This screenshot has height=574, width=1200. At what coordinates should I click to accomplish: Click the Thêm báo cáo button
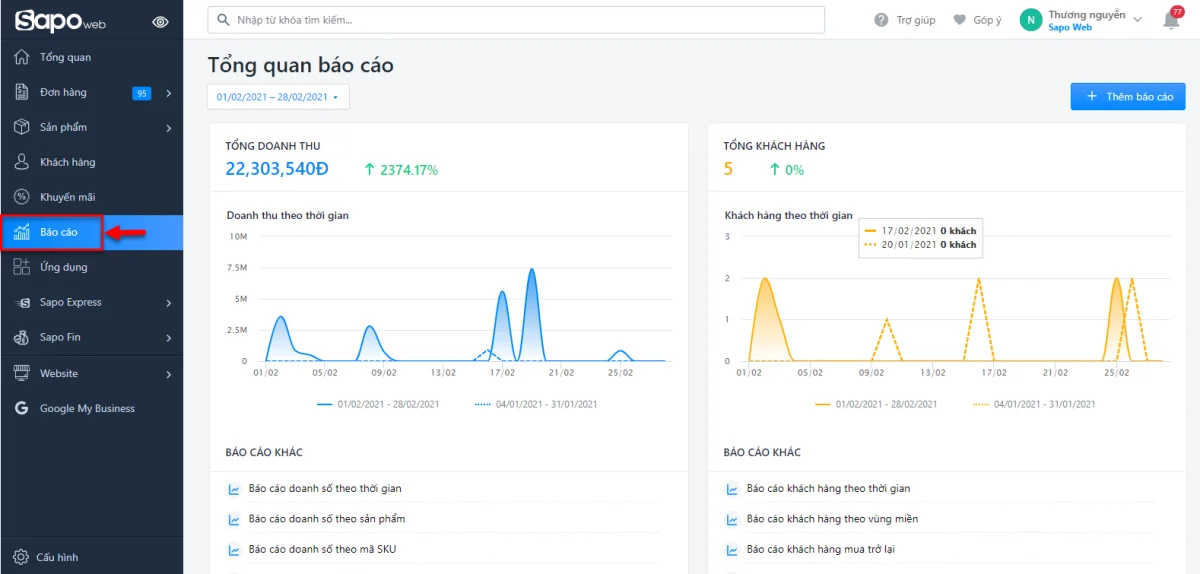click(x=1128, y=97)
